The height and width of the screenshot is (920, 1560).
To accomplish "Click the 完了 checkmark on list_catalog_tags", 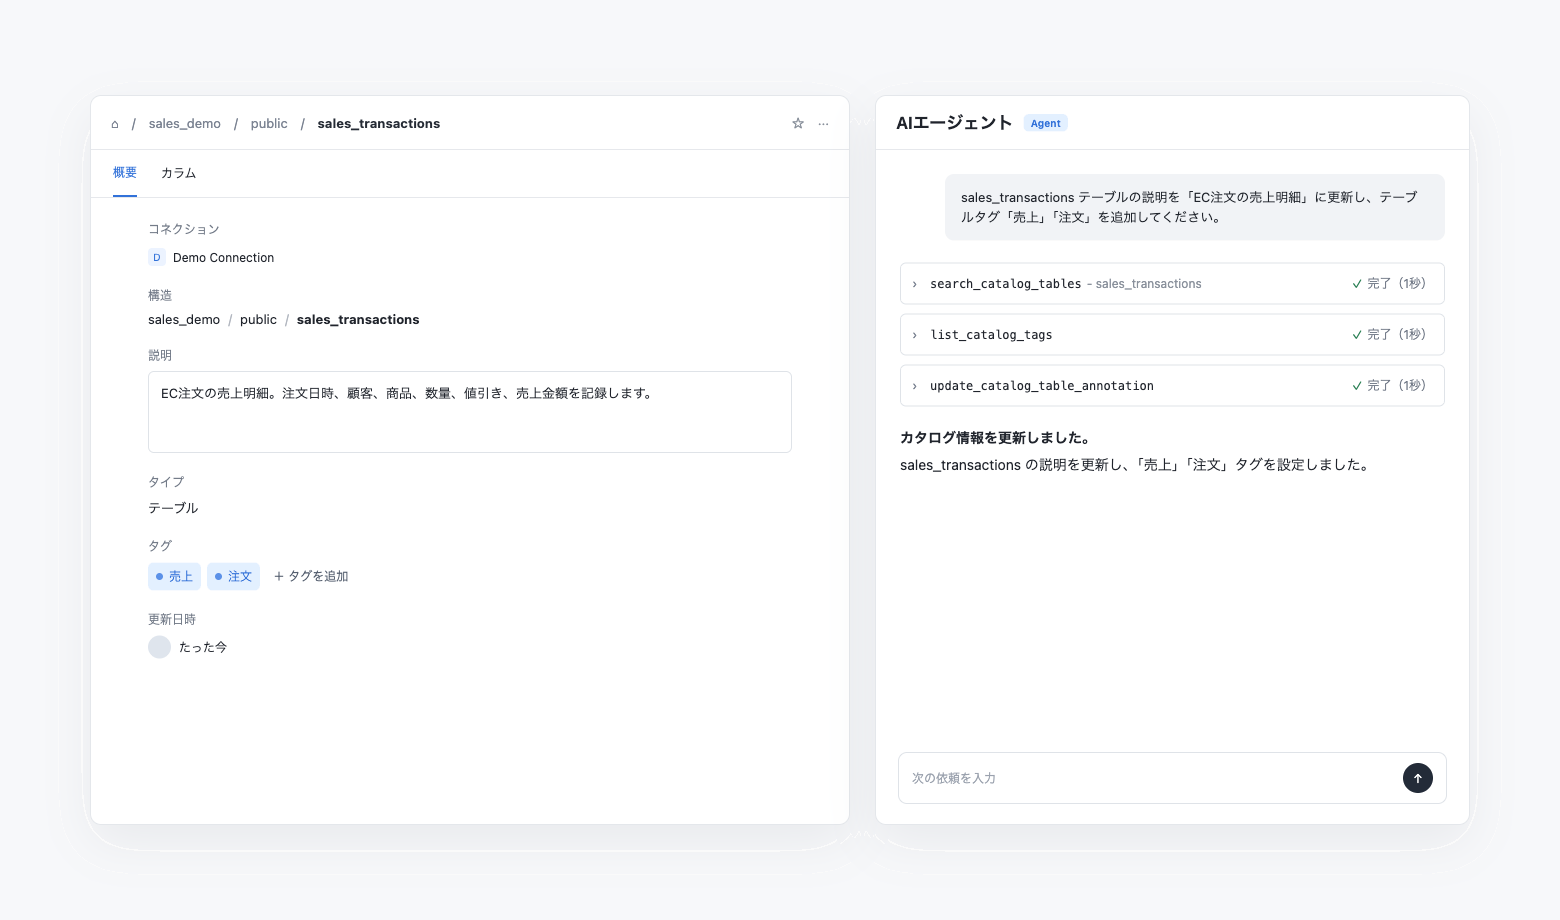I will coord(1357,335).
